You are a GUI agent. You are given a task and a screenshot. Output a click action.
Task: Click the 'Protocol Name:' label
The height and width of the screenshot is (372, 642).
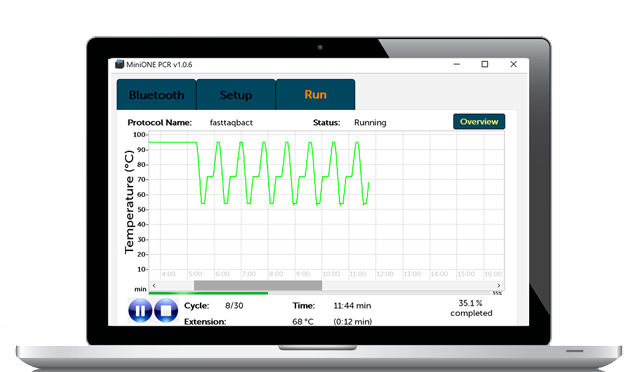(x=160, y=122)
